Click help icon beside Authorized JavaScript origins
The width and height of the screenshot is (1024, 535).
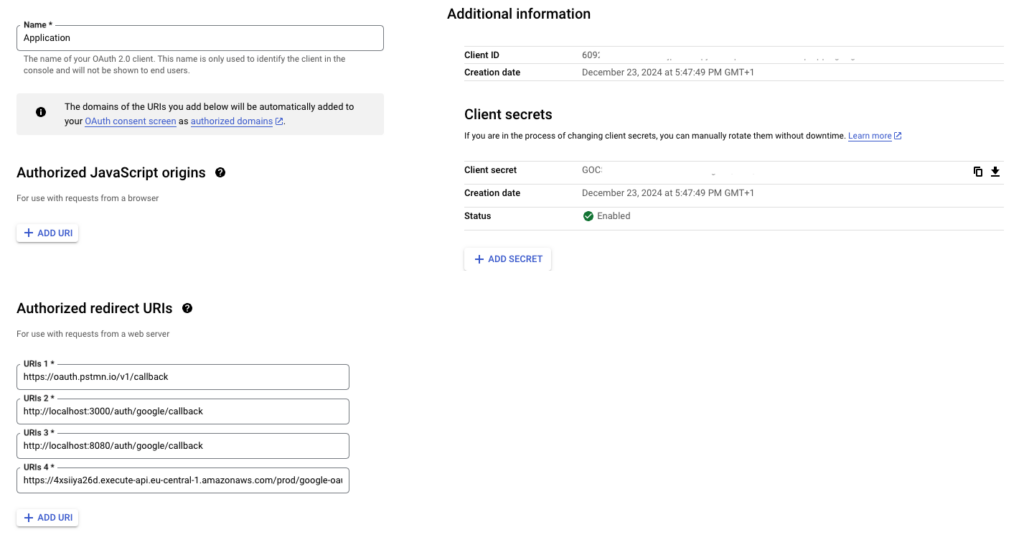pos(220,173)
